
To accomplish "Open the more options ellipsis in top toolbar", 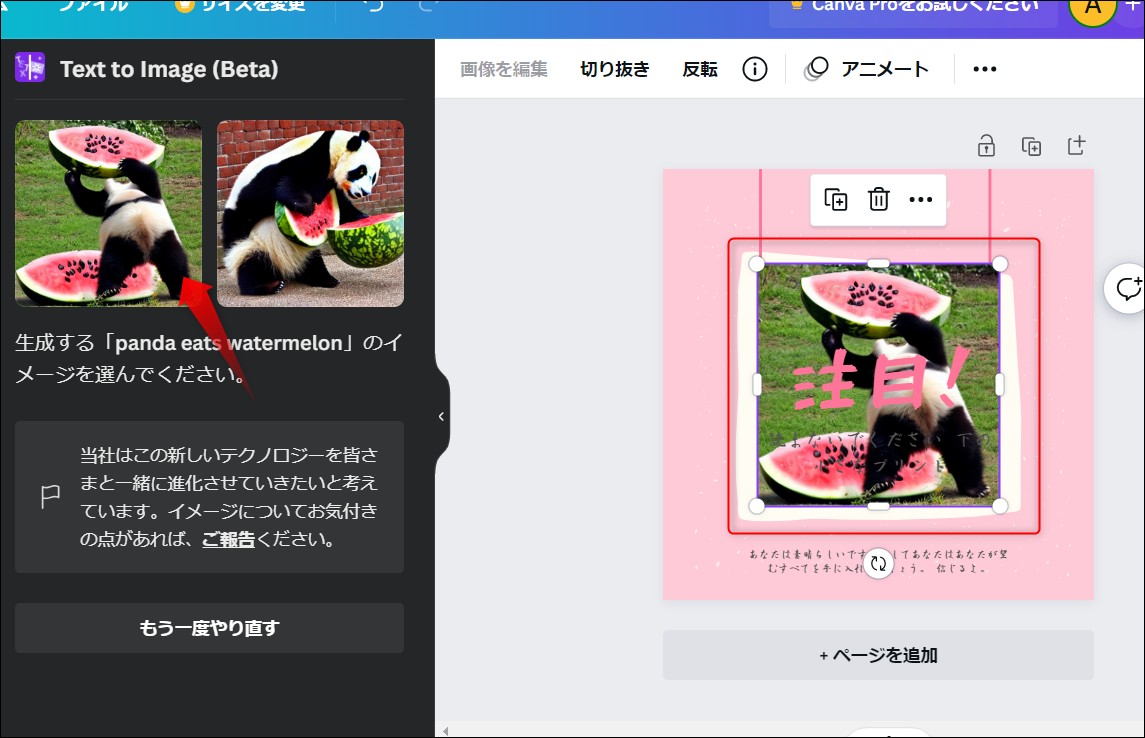I will [x=984, y=69].
